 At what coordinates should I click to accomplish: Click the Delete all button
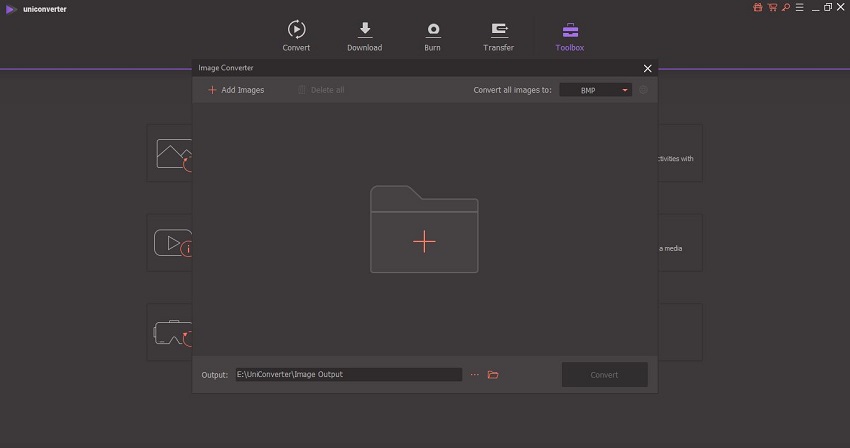click(x=321, y=90)
